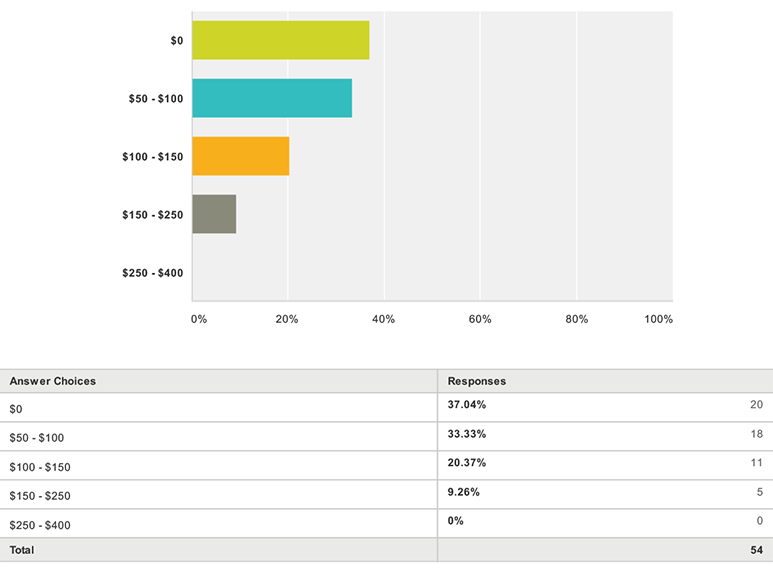Click the total count 54

pos(757,550)
